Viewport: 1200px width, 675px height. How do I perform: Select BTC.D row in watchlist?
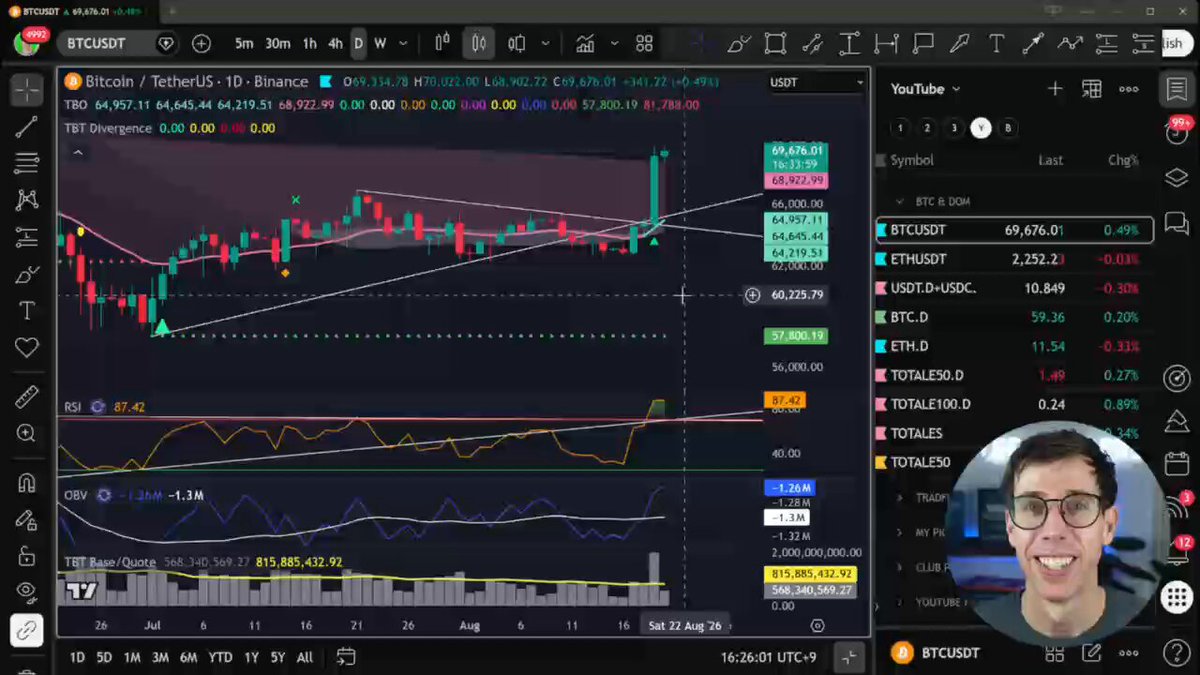[1014, 317]
